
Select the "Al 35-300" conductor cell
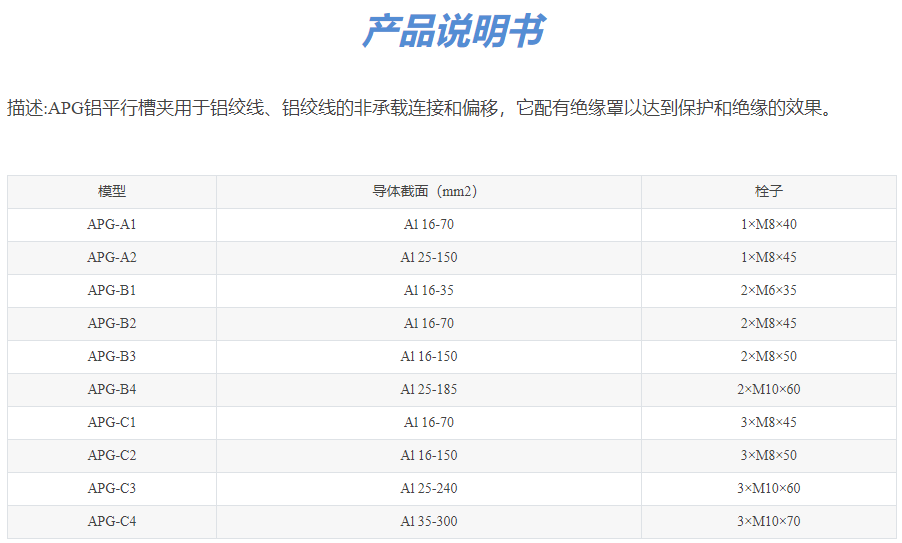pyautogui.click(x=428, y=521)
